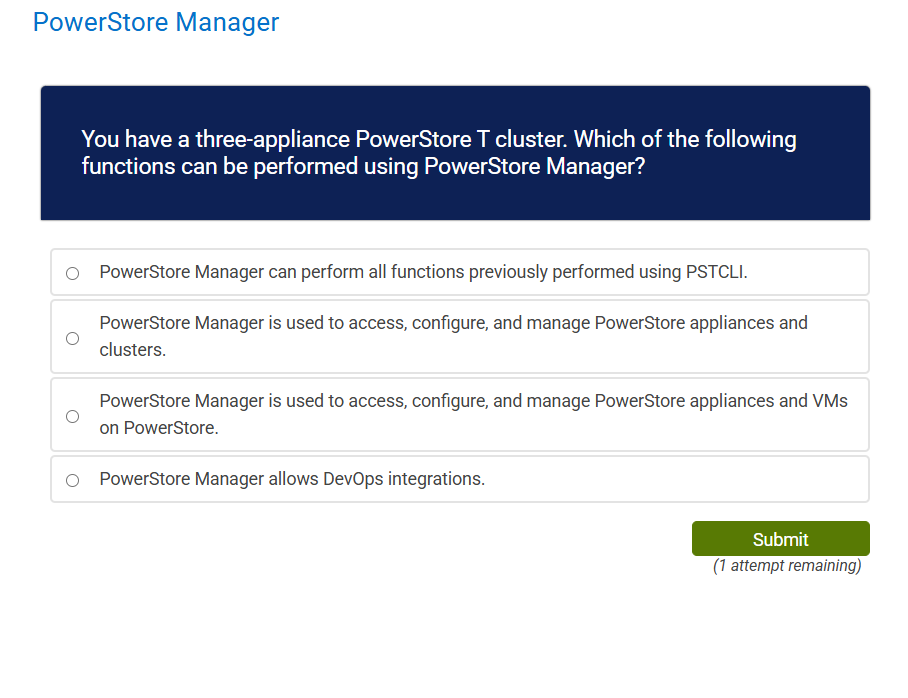This screenshot has height=698, width=908.
Task: Click the PowerStore Manager page title
Action: tap(155, 22)
